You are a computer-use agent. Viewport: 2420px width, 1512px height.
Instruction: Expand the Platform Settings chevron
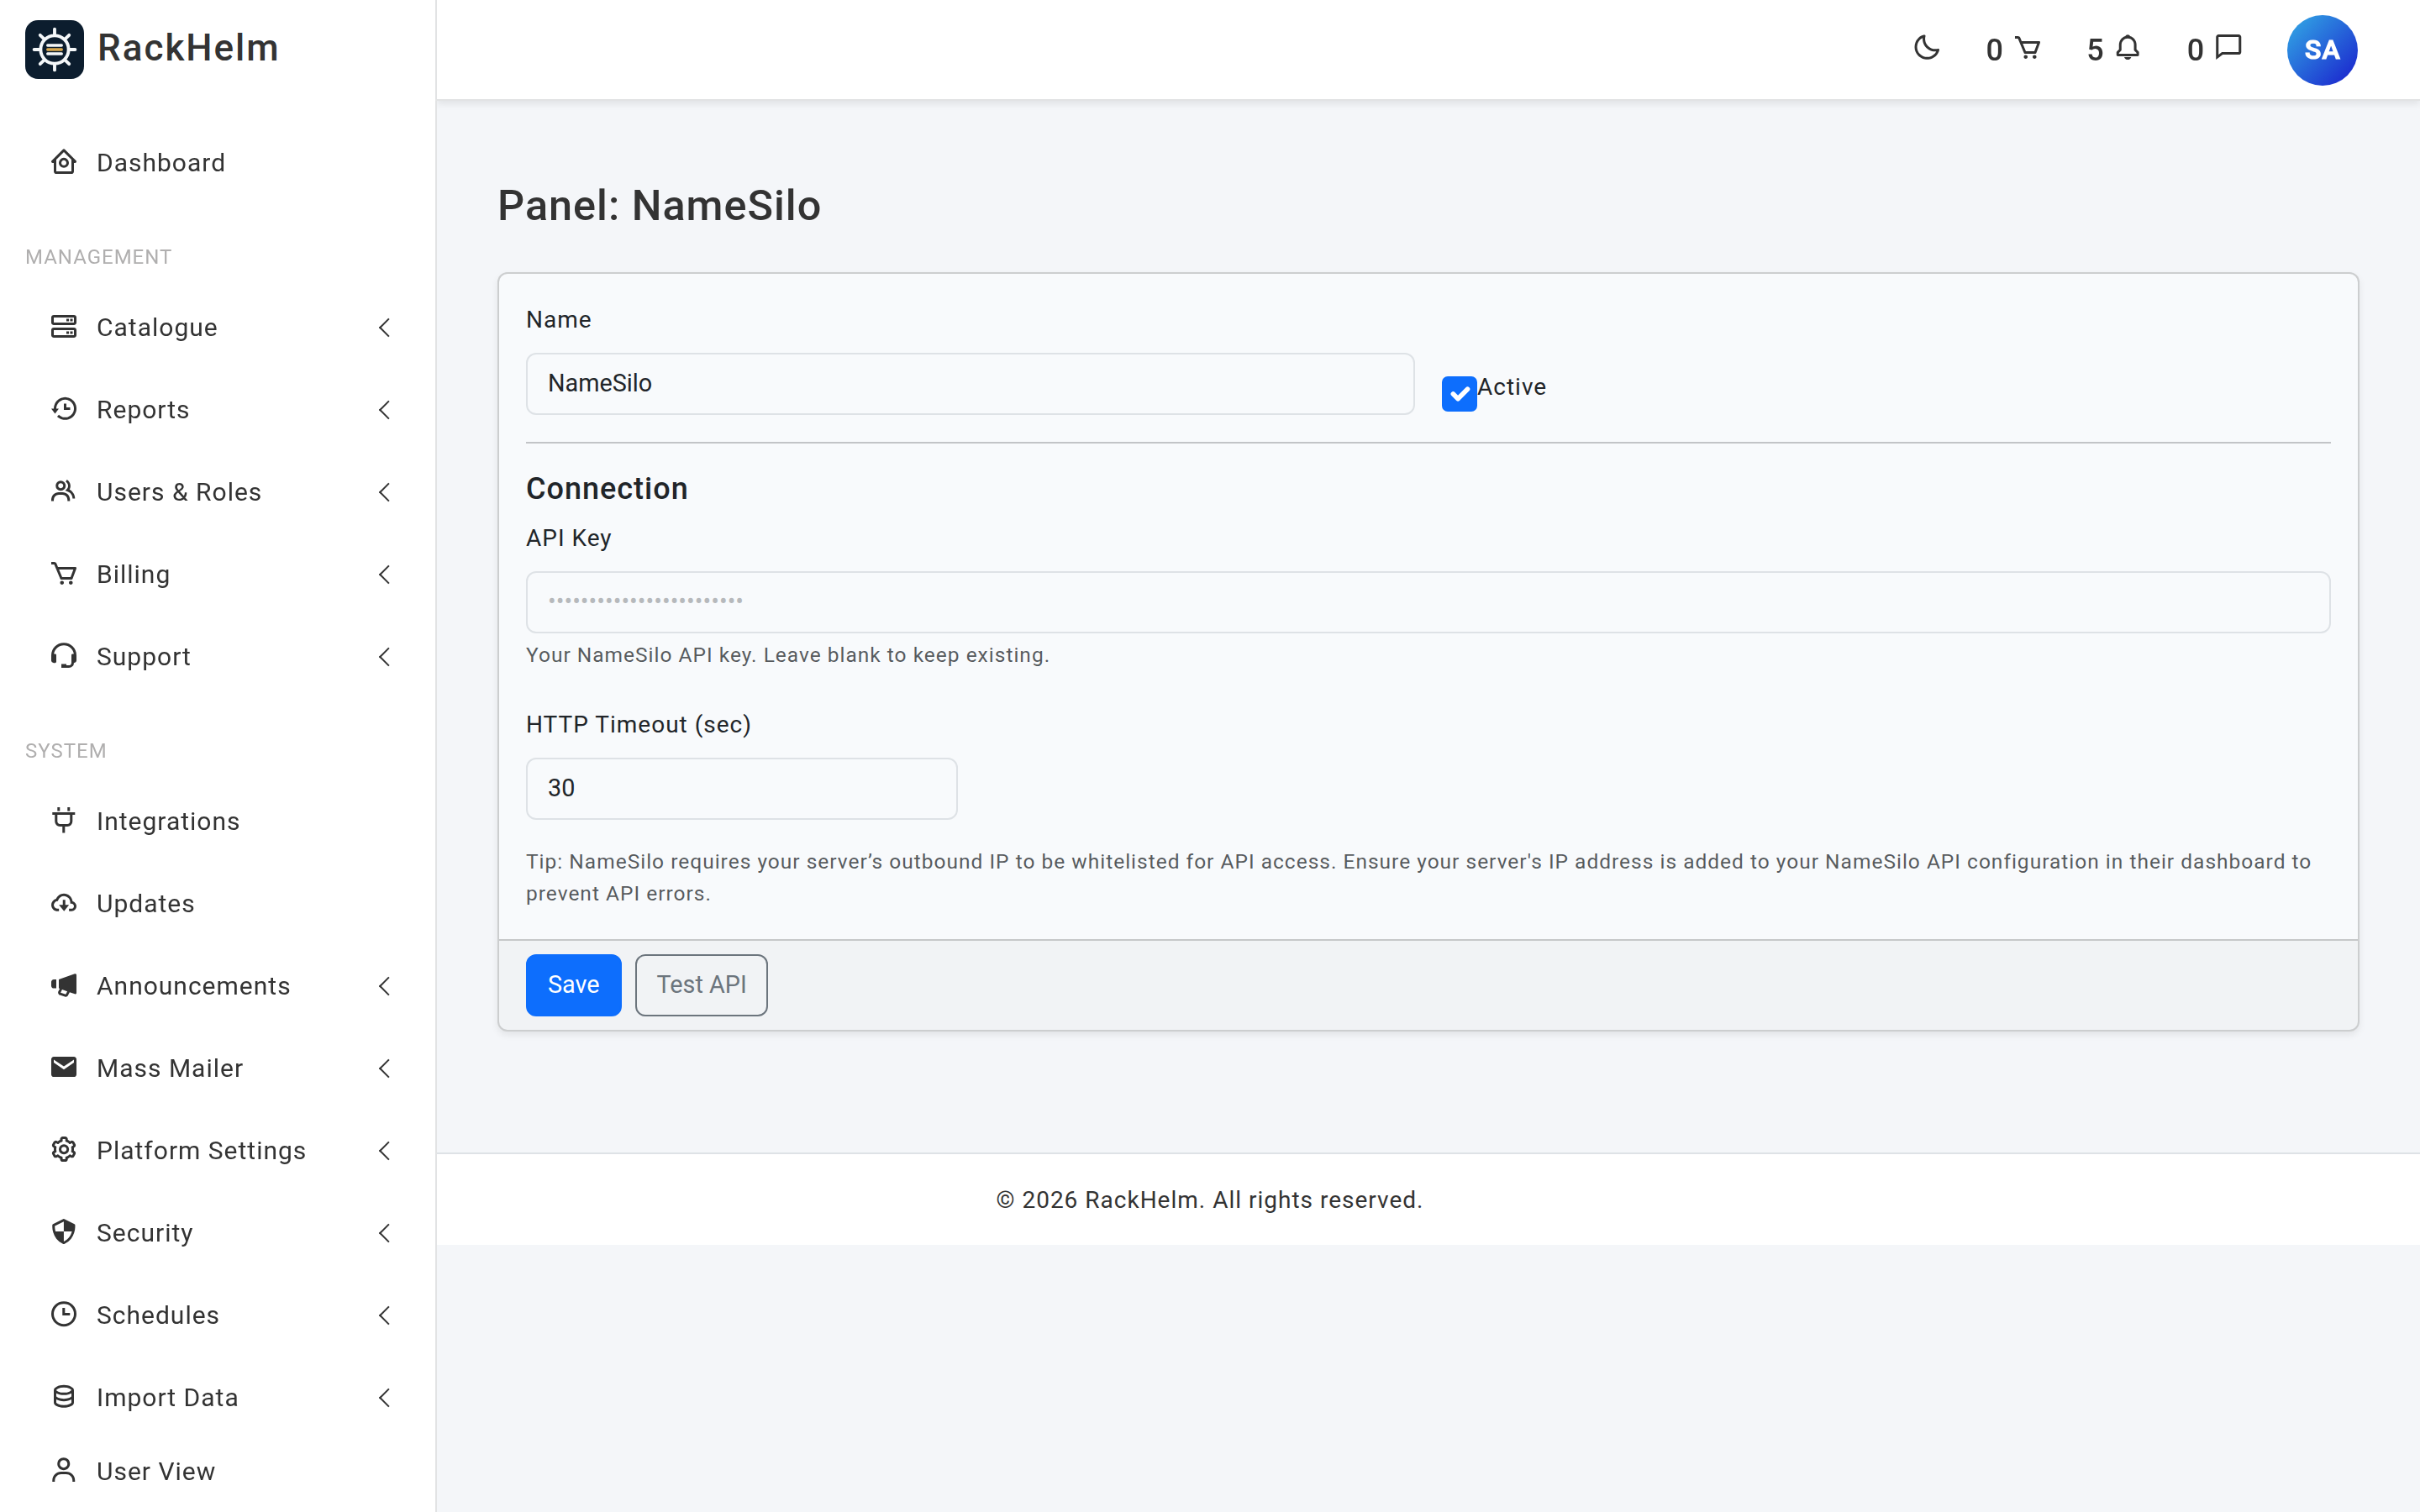tap(385, 1150)
